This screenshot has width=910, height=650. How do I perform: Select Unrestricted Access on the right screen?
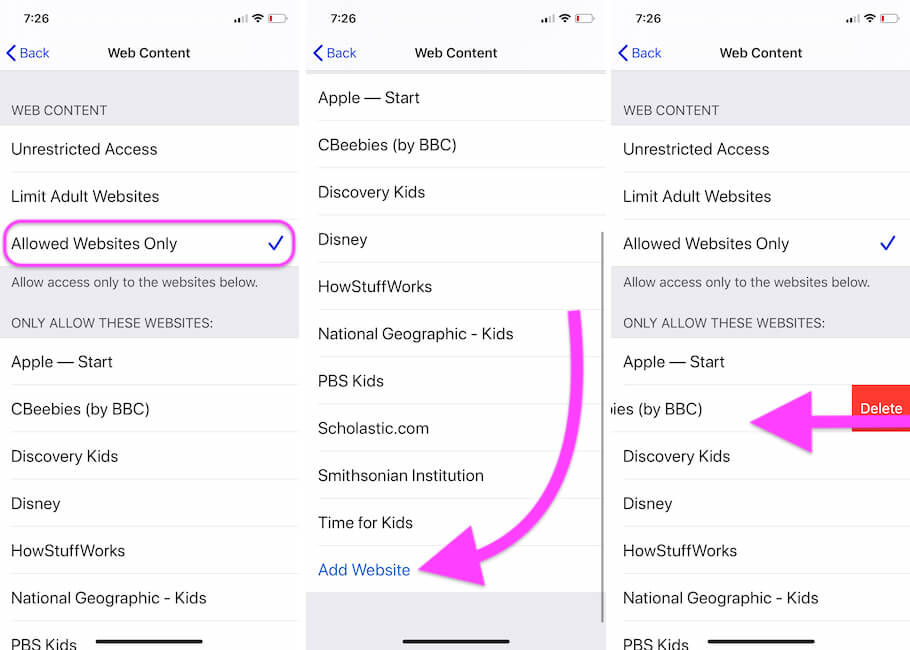pyautogui.click(x=760, y=149)
